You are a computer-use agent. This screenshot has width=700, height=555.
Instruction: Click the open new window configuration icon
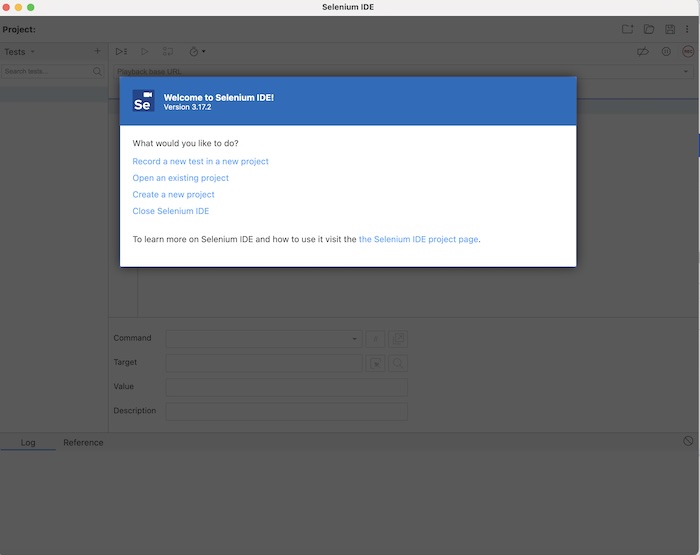coord(398,339)
